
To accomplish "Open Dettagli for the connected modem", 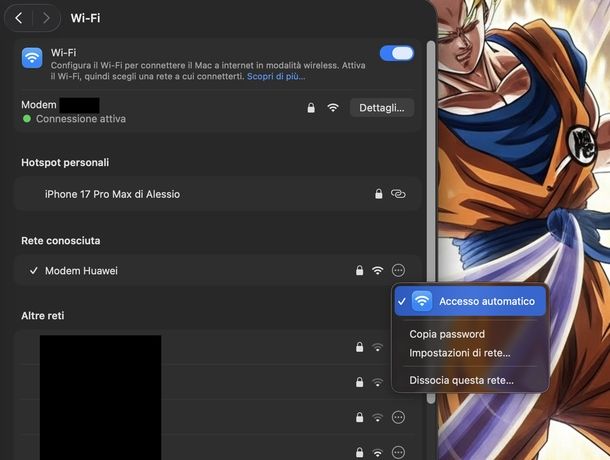I will (x=382, y=108).
